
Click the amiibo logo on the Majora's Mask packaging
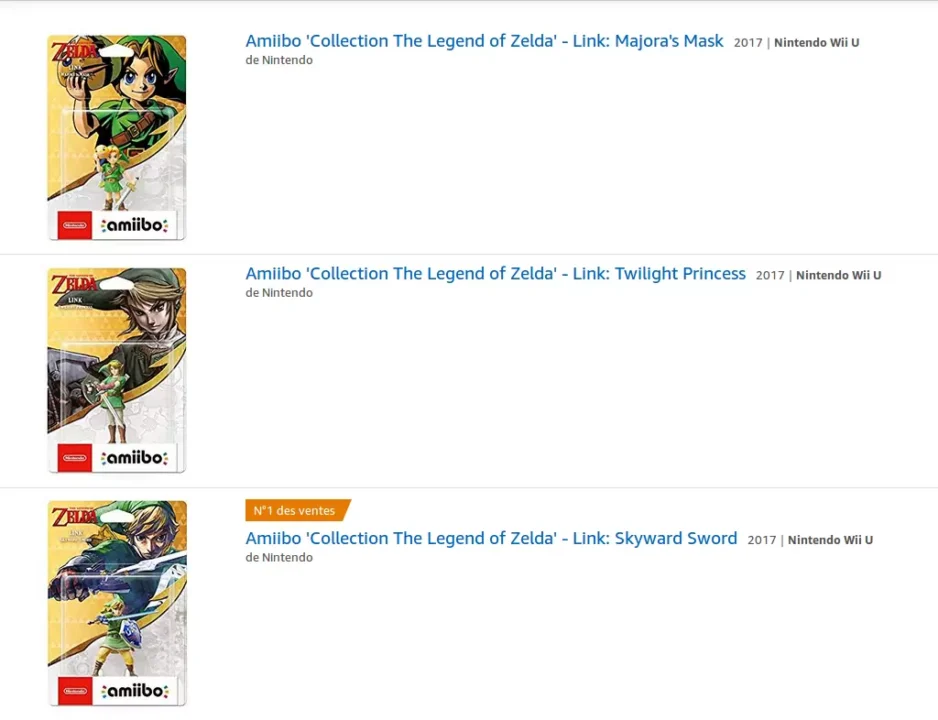coord(136,226)
